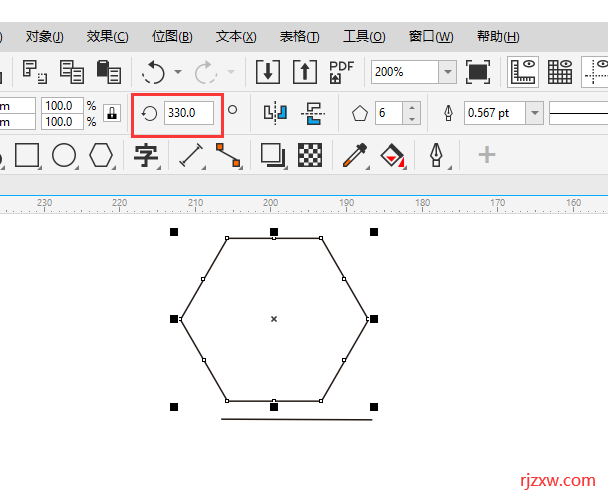The height and width of the screenshot is (502, 608).
Task: Increase the polygon sides count stepper
Action: coord(412,107)
